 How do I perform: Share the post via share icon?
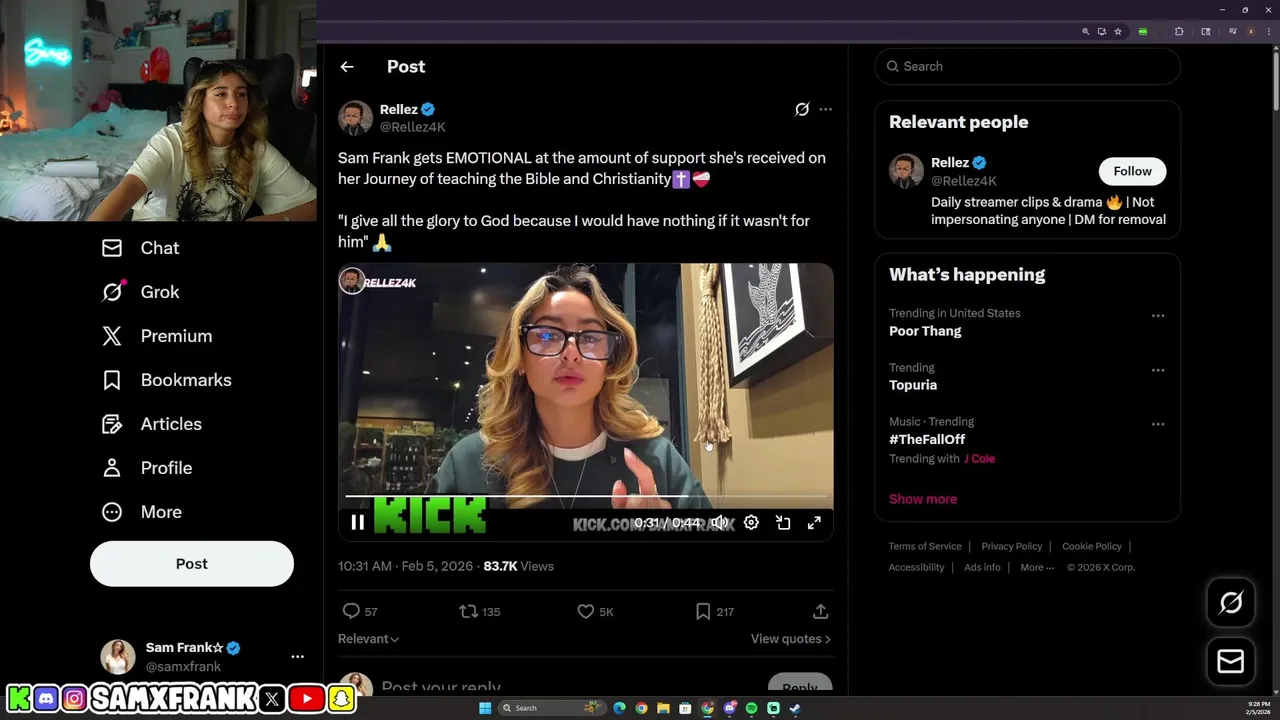(820, 611)
